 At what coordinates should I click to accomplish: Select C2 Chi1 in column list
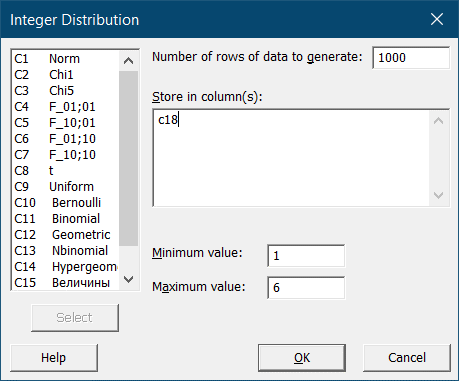tap(66, 75)
